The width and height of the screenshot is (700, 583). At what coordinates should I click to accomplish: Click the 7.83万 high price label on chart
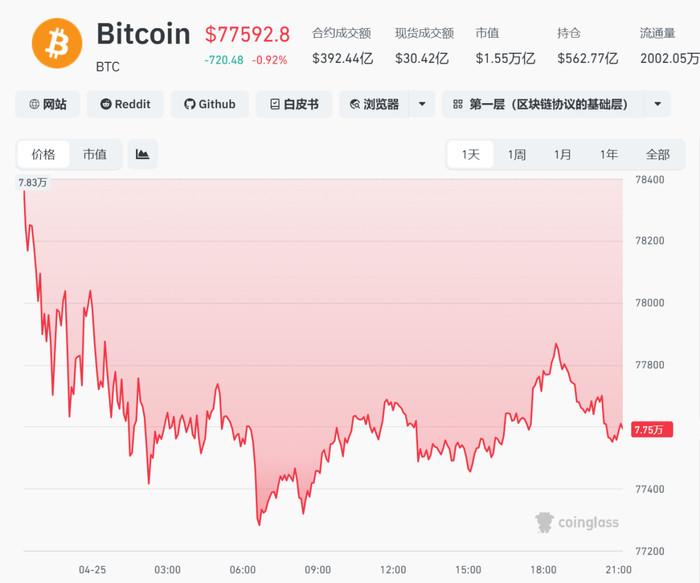coord(34,183)
